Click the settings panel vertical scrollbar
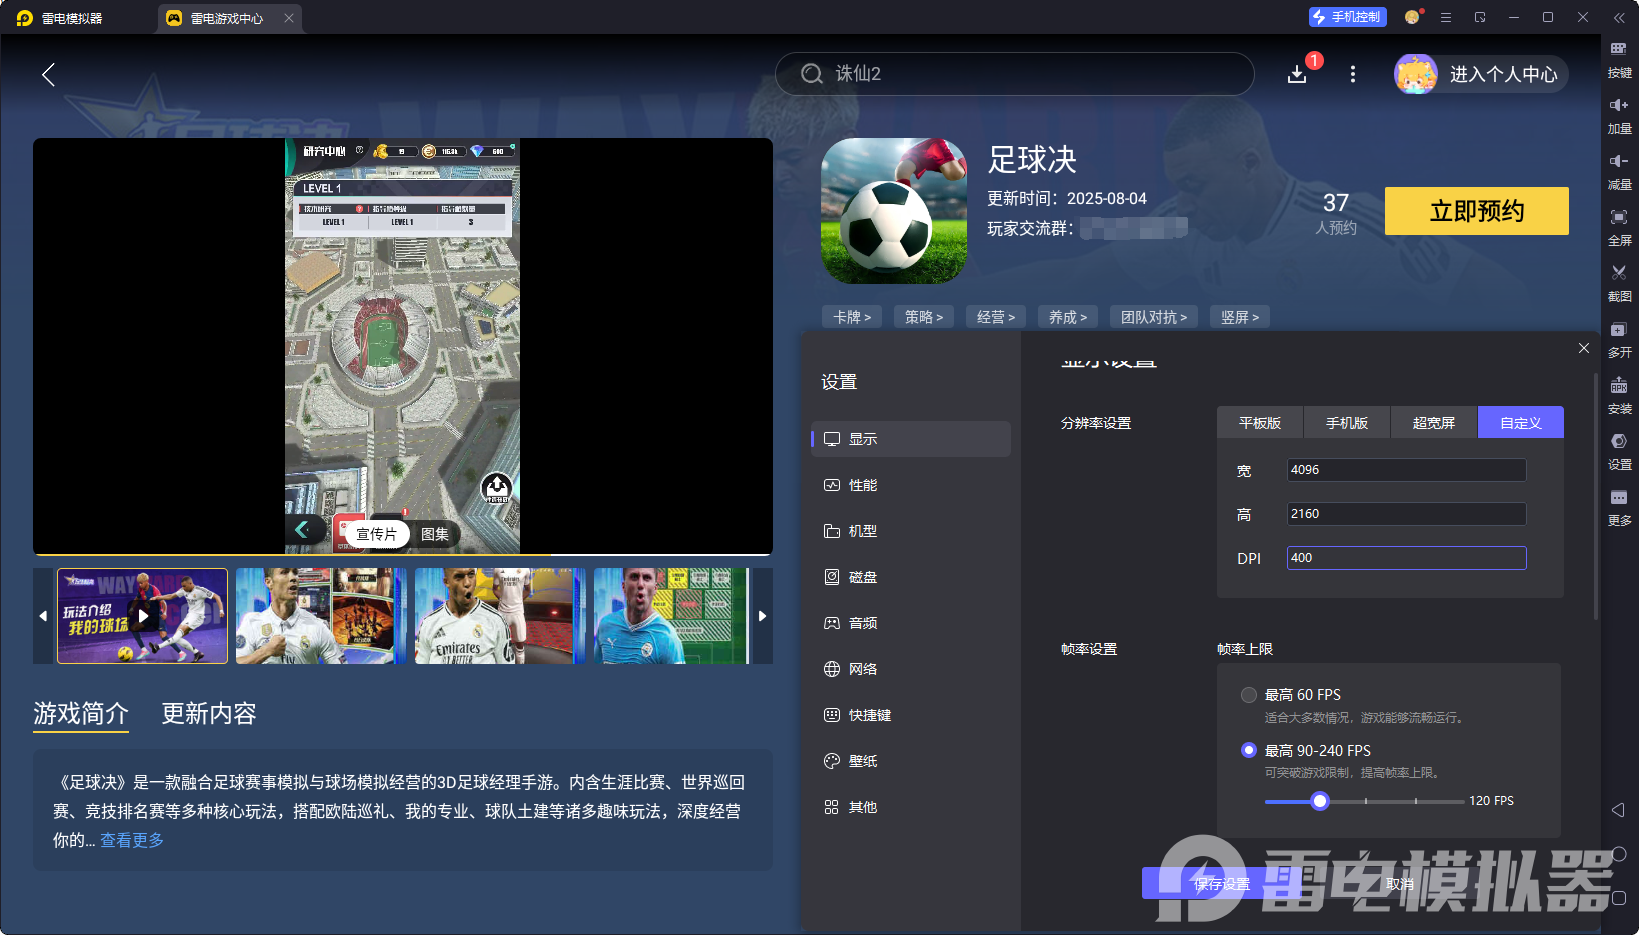The image size is (1639, 935). 1595,496
